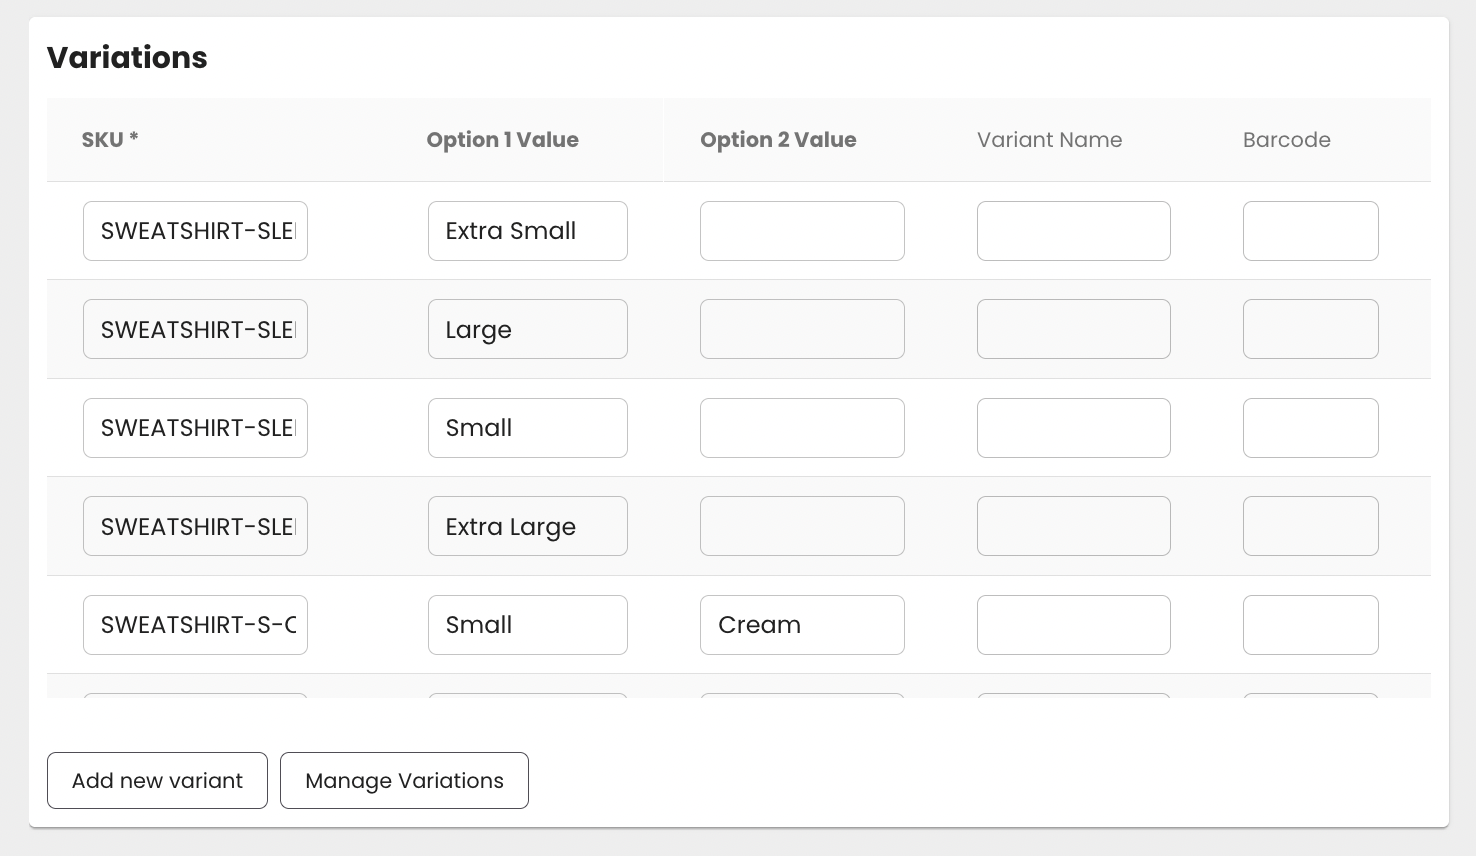Select the Large option value field
The image size is (1476, 856).
pyautogui.click(x=527, y=329)
